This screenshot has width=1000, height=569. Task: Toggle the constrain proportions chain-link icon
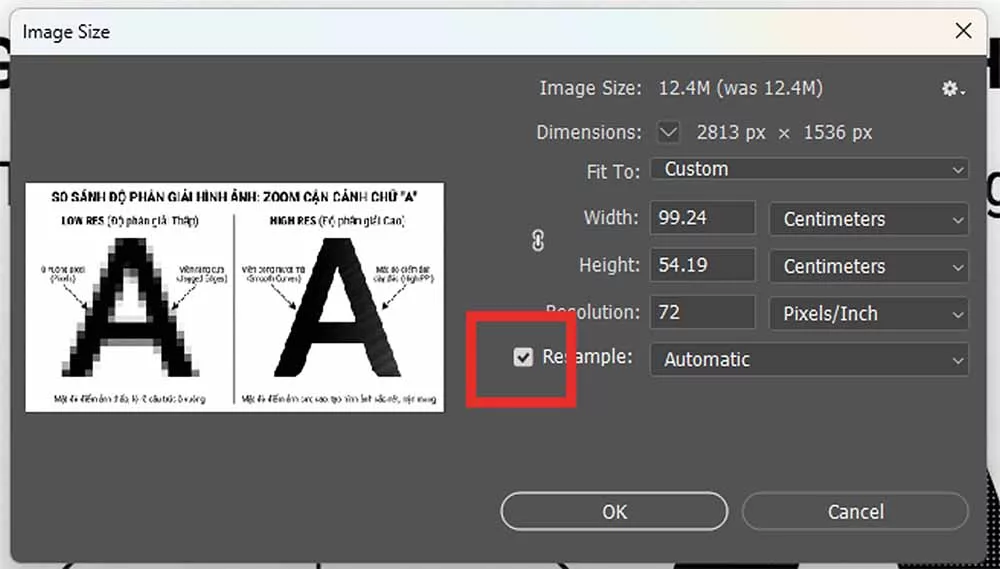point(538,241)
